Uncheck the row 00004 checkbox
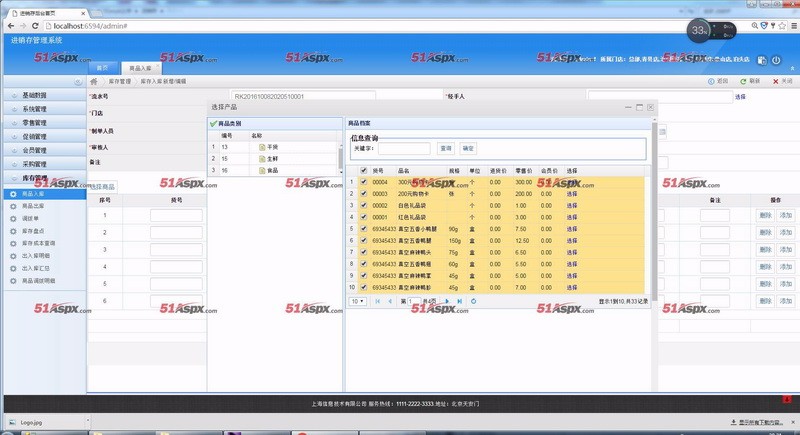Screen dimensions: 800x435 [363, 182]
